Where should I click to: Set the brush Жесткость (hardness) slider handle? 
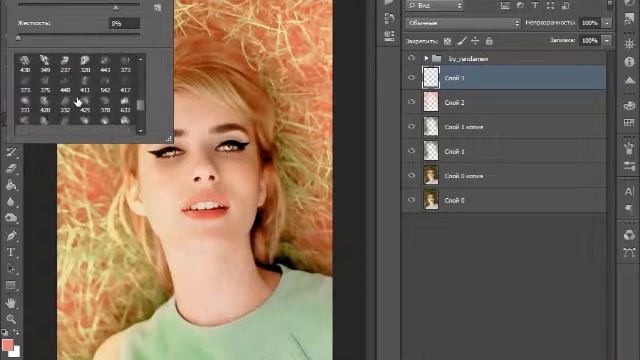point(18,38)
